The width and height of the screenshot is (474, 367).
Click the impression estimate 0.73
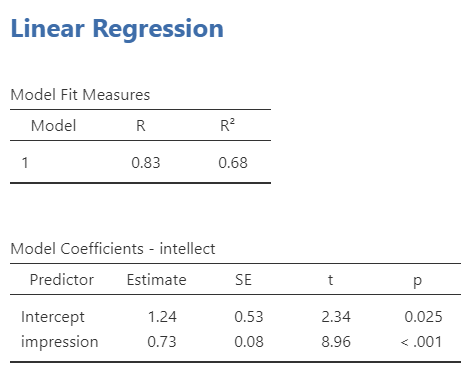162,342
